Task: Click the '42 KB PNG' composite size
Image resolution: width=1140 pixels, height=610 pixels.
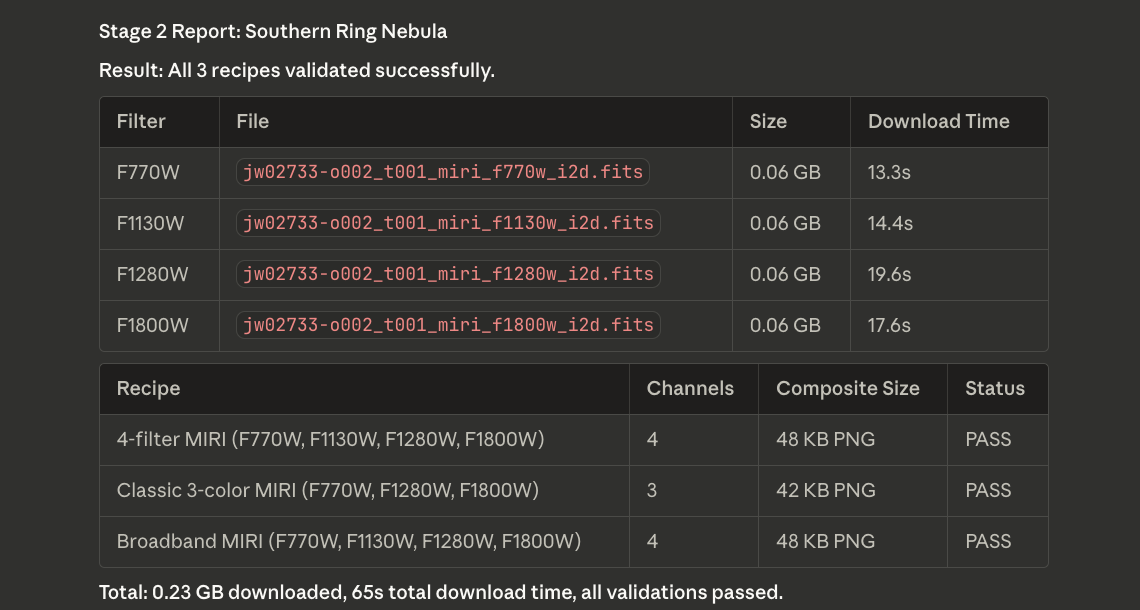Action: pos(826,490)
